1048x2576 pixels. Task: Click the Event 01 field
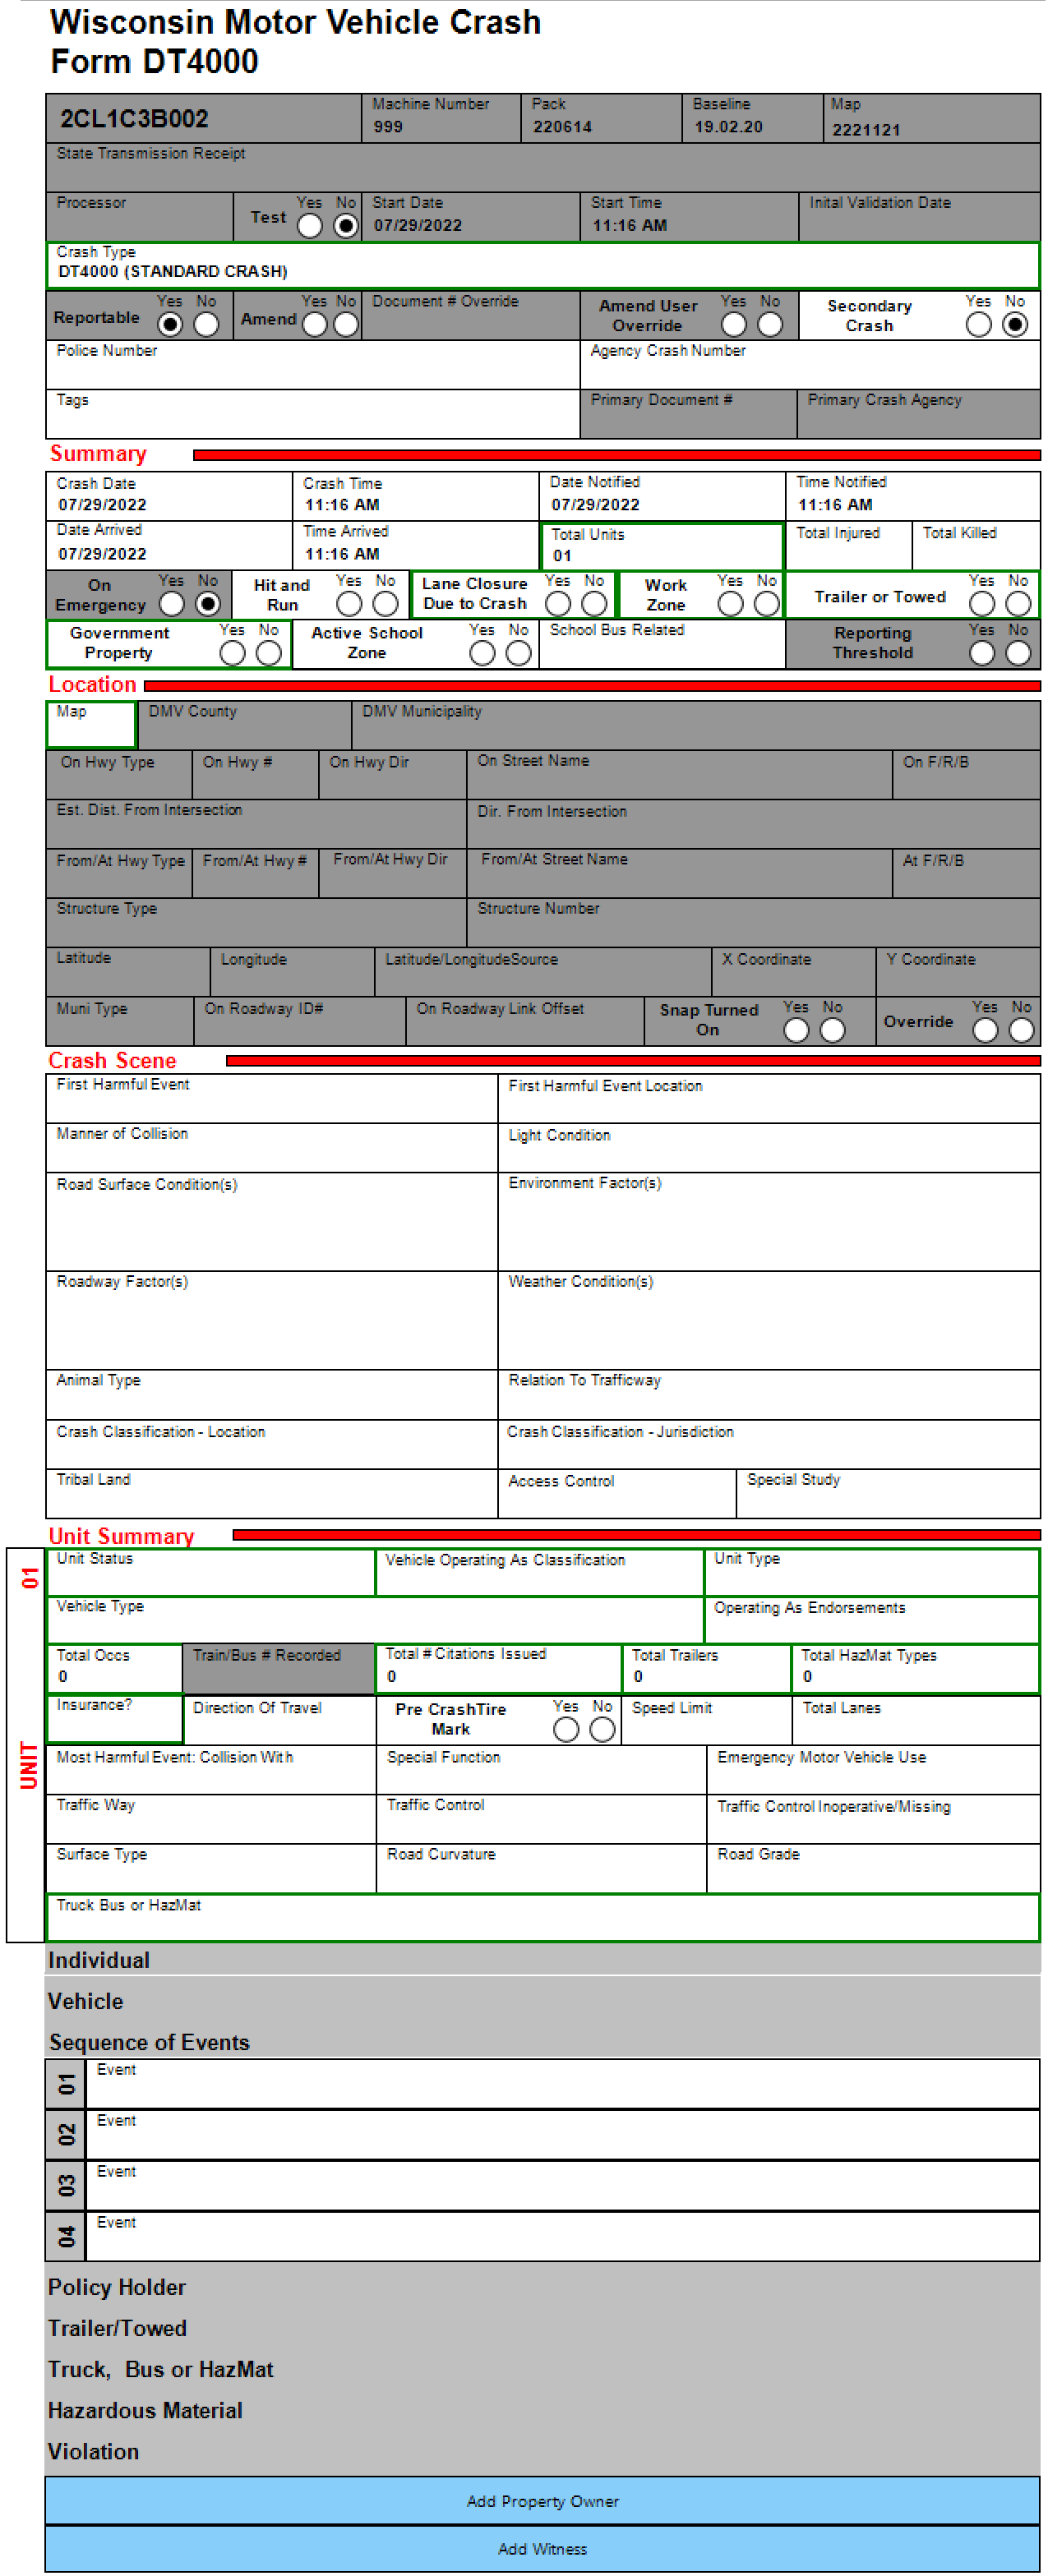tap(562, 2084)
